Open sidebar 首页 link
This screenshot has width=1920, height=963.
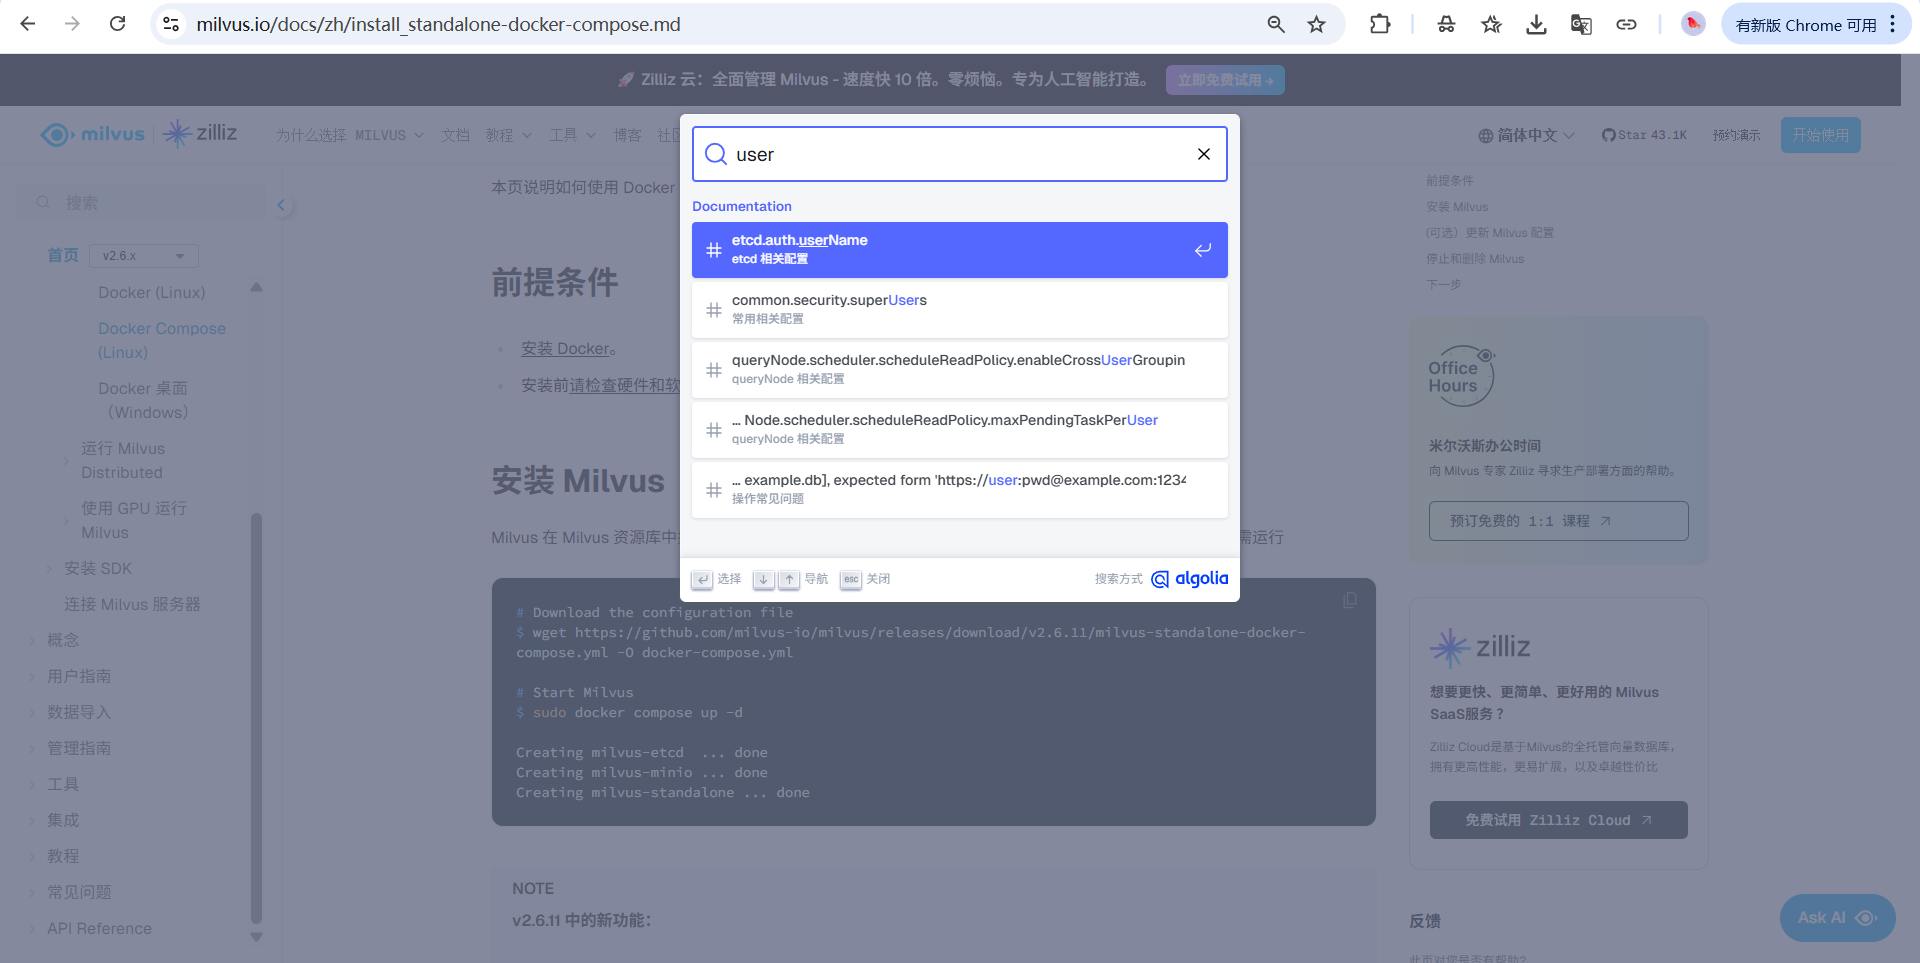click(x=63, y=256)
